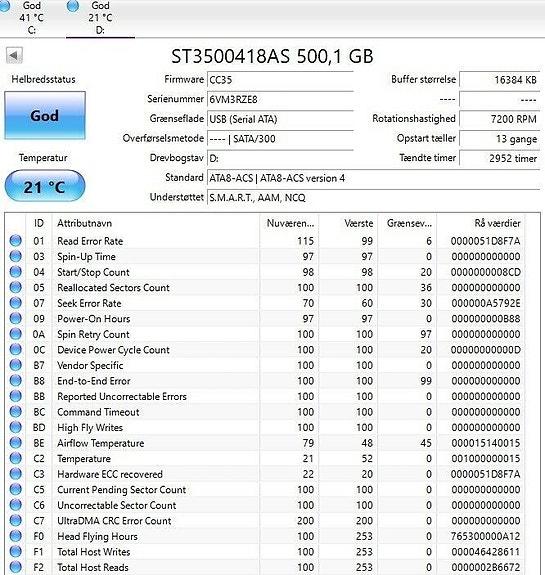Select raw value 0000002B6672
The height and width of the screenshot is (575, 545).
[486, 567]
